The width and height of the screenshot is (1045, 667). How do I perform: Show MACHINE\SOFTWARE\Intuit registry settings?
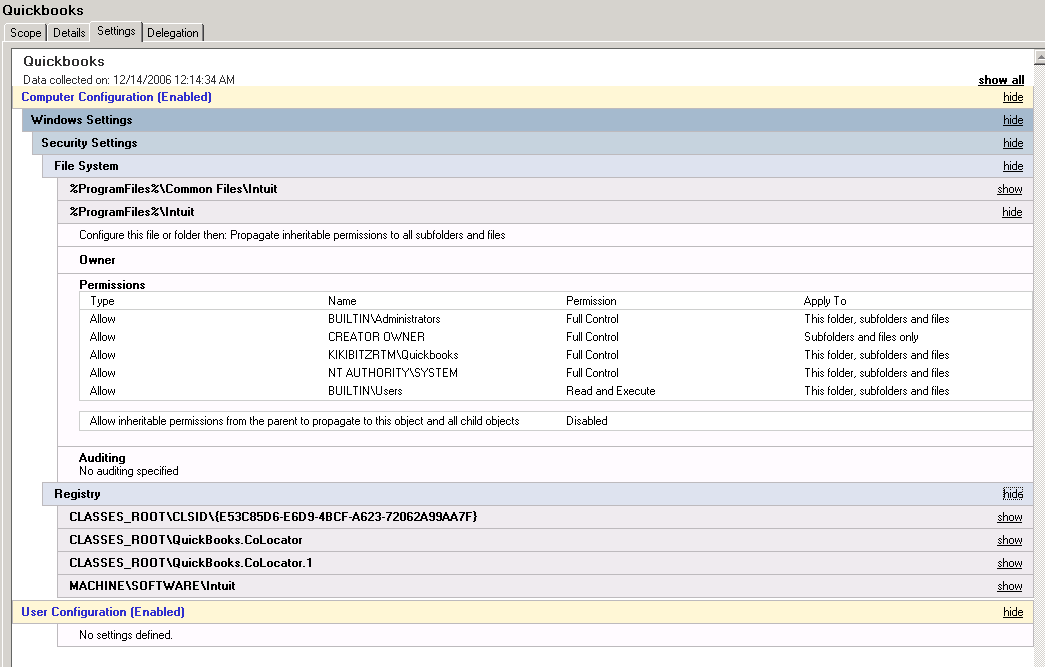[x=1009, y=586]
